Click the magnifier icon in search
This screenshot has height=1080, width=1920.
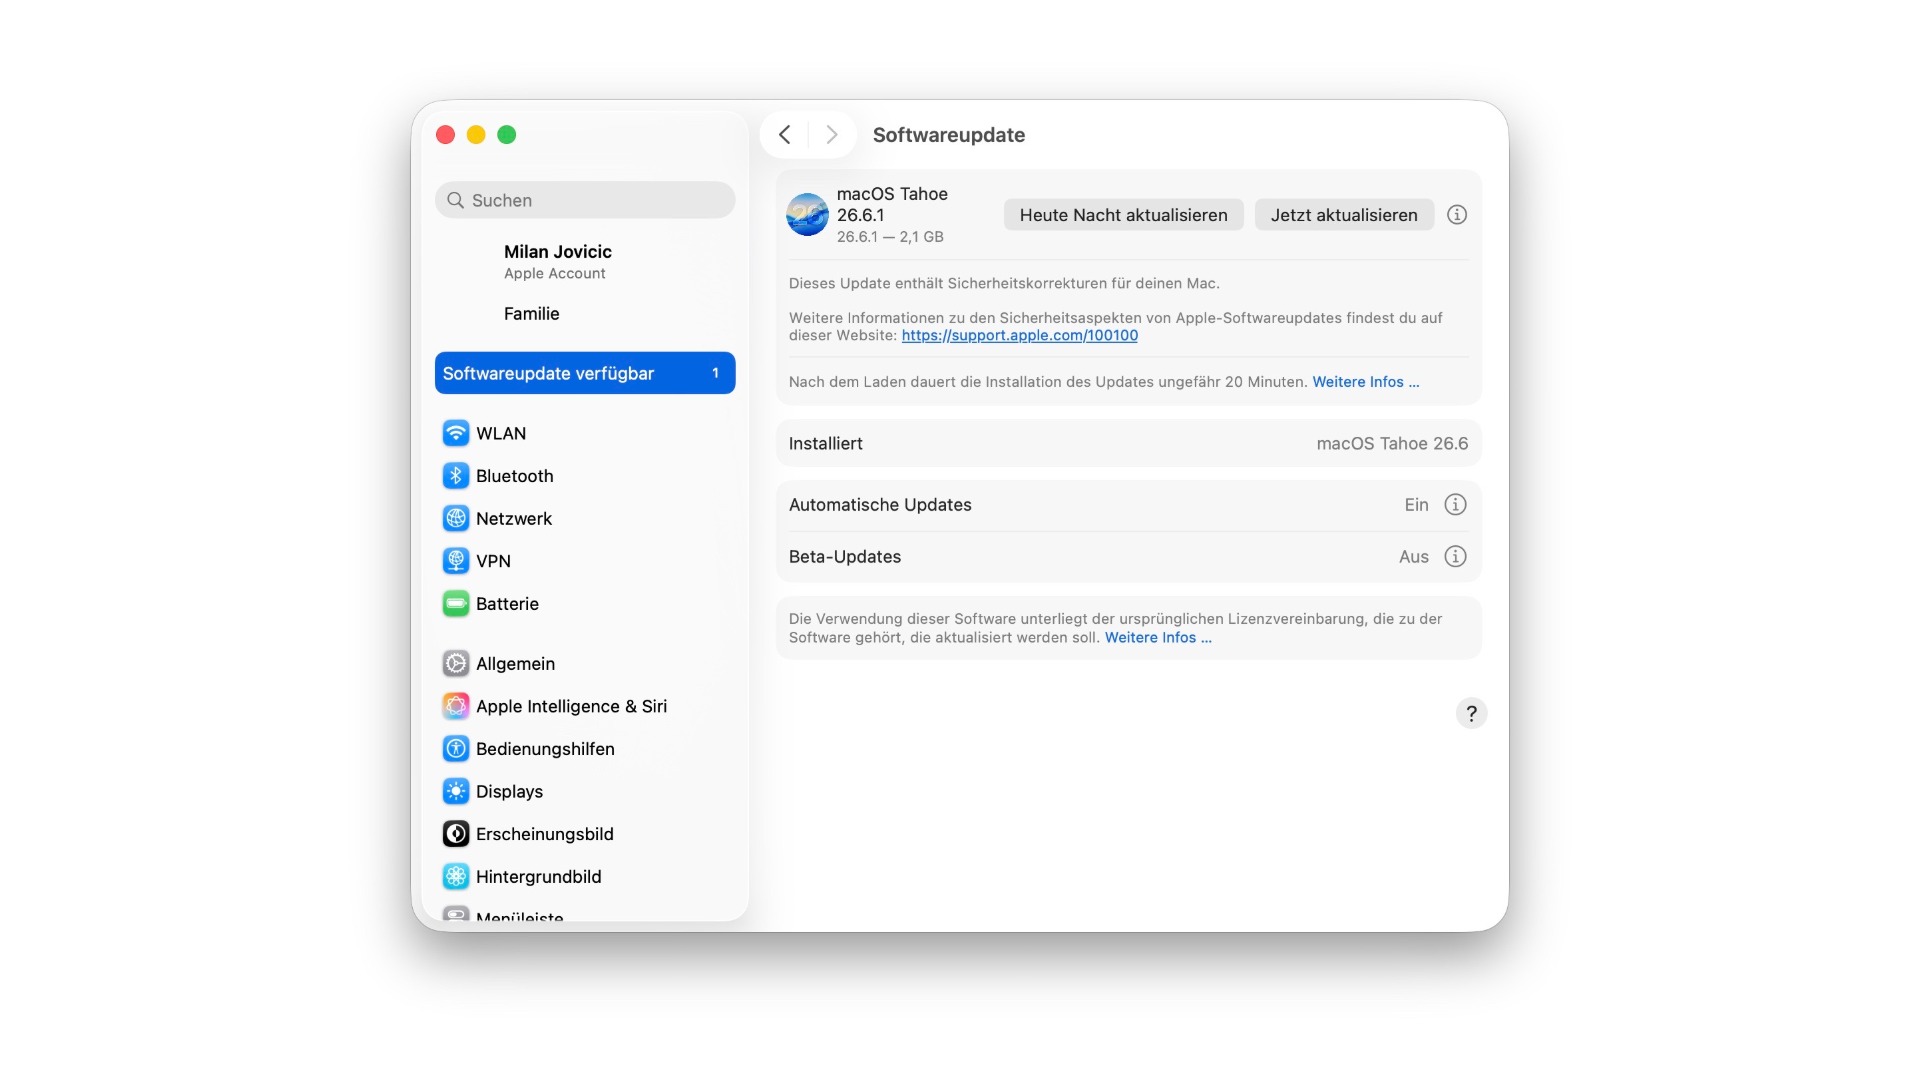[x=455, y=200]
